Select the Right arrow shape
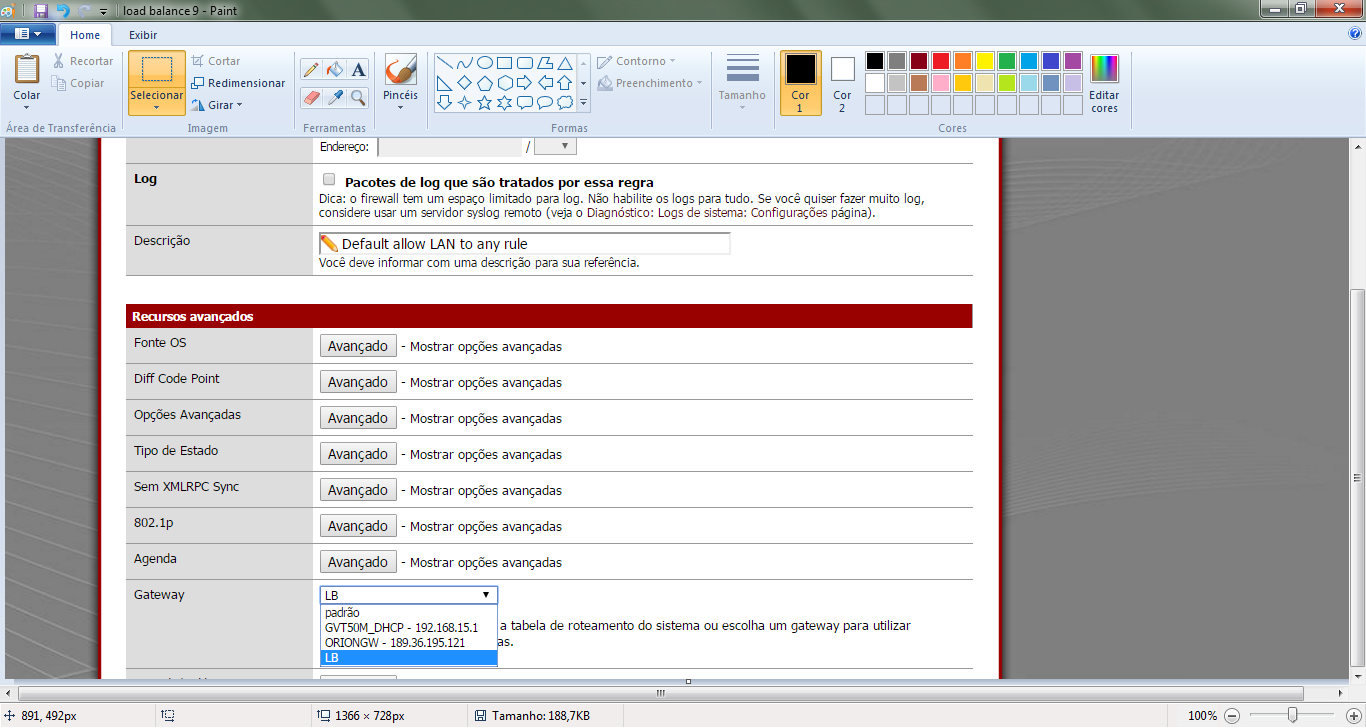This screenshot has width=1366, height=728. [x=525, y=82]
